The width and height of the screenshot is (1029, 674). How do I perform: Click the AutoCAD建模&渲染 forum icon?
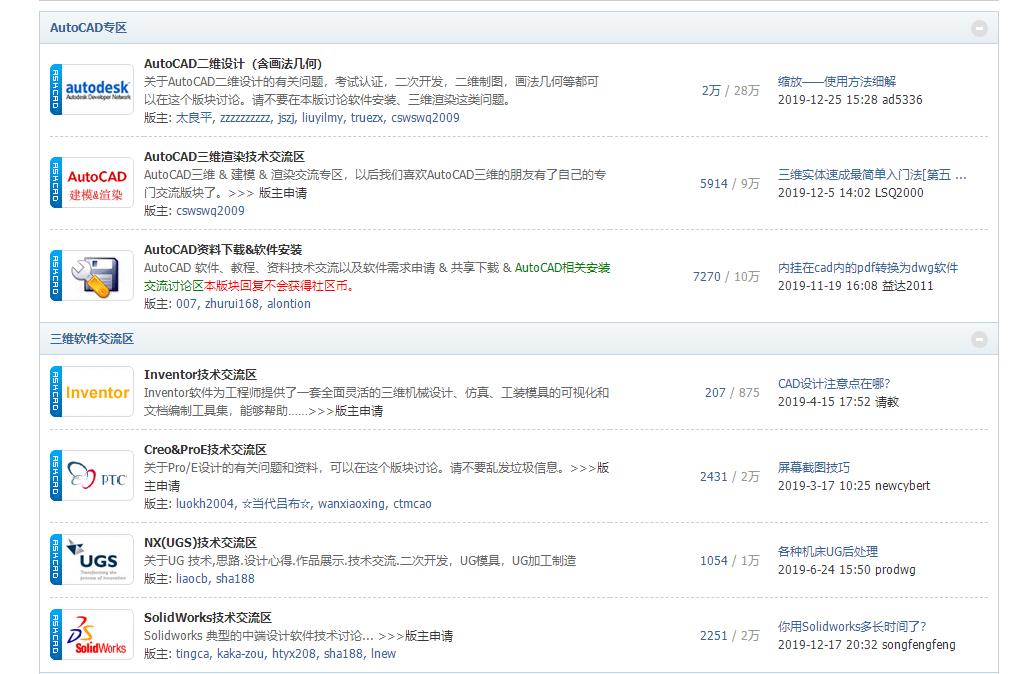(x=91, y=183)
